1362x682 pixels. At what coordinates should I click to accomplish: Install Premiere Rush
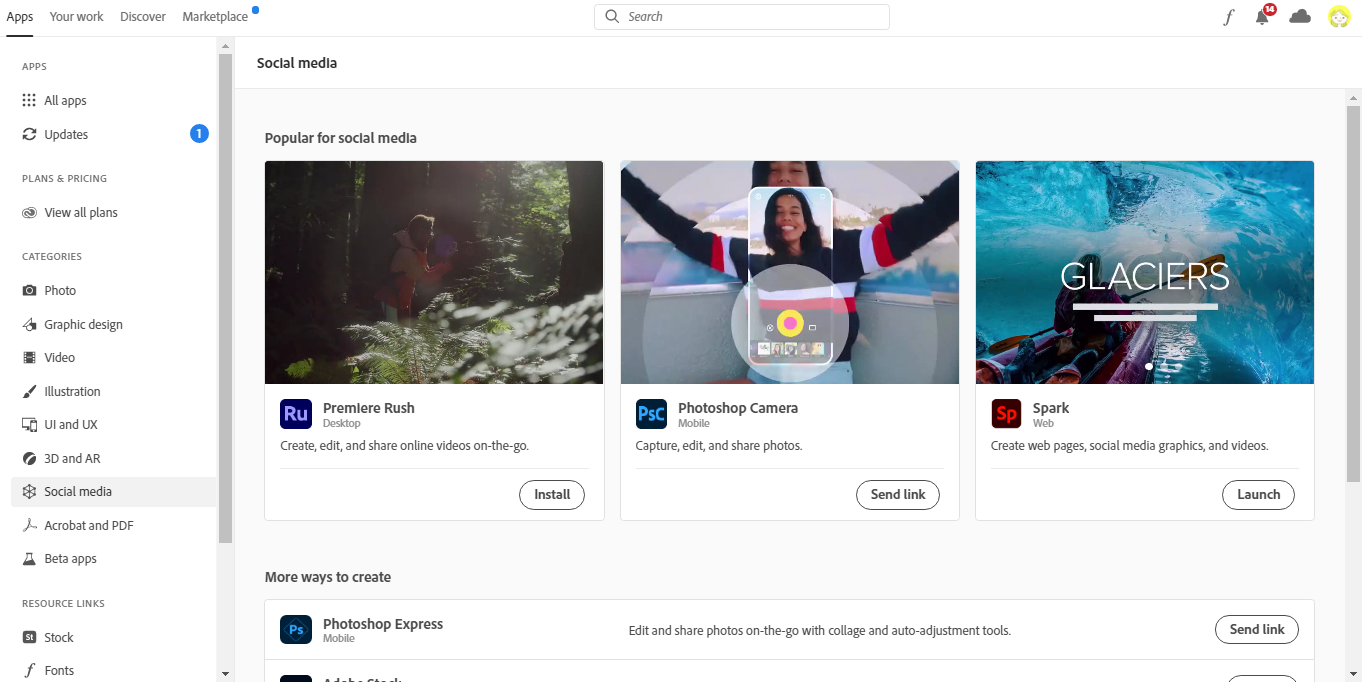coord(552,494)
